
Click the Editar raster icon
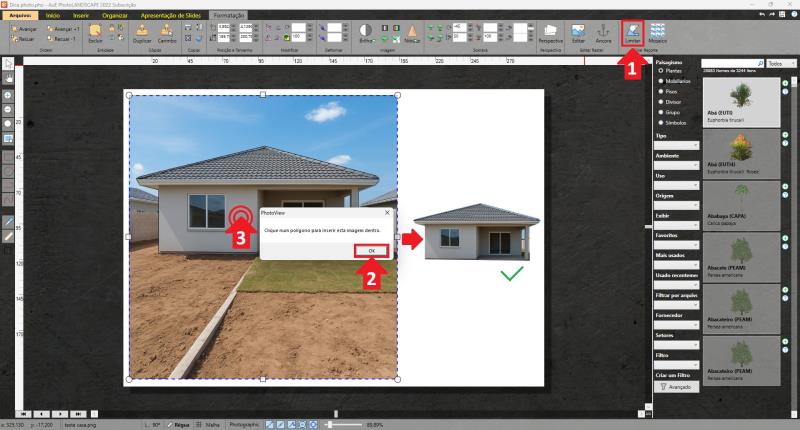pyautogui.click(x=578, y=34)
